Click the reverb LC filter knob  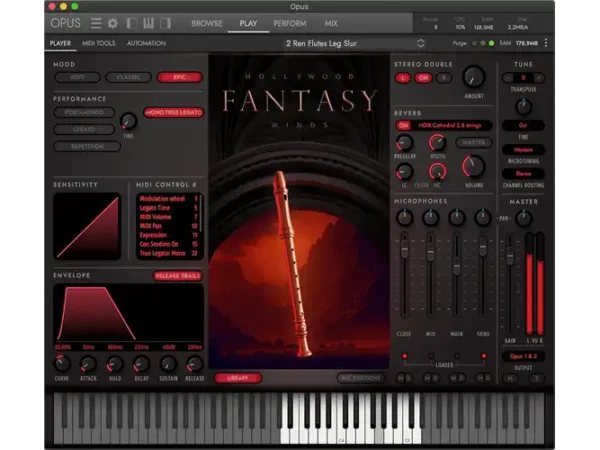coord(404,172)
